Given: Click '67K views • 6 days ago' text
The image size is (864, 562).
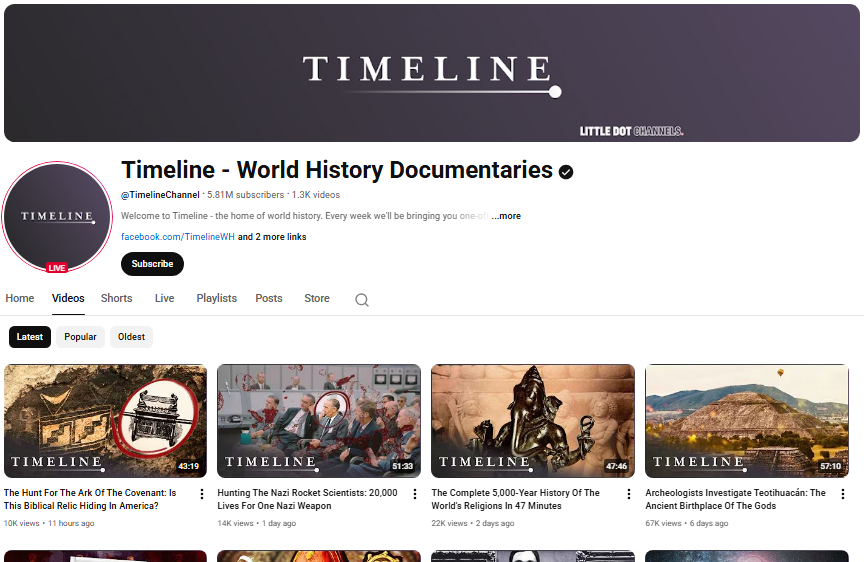Looking at the screenshot, I should [687, 523].
